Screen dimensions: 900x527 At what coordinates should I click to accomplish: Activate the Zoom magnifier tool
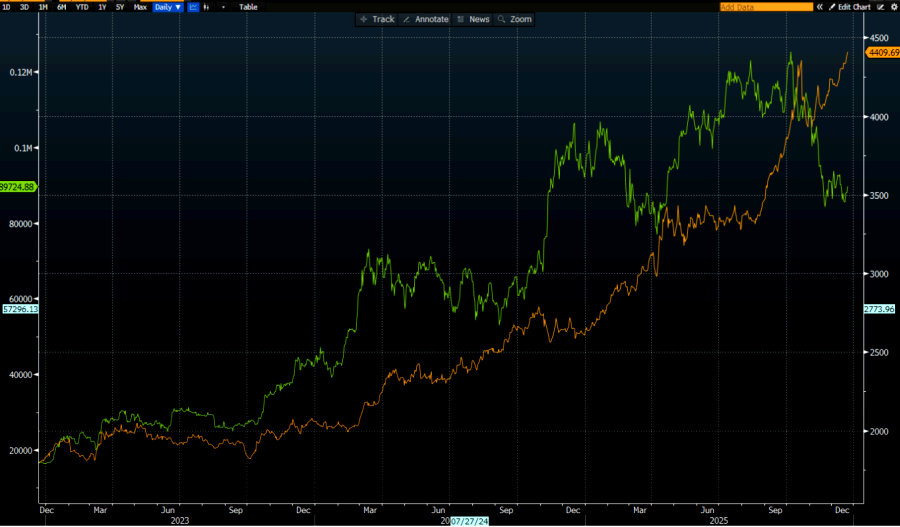[515, 19]
